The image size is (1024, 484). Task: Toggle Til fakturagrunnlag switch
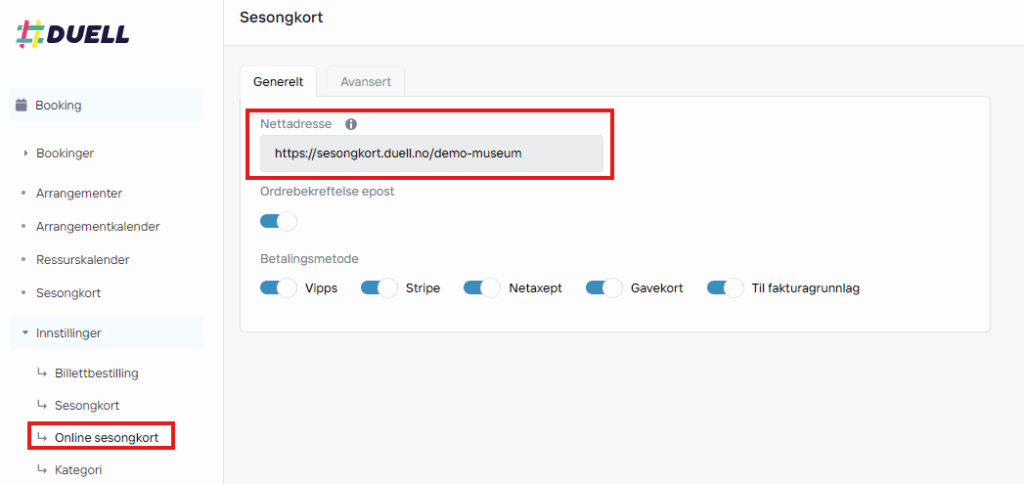tap(726, 288)
